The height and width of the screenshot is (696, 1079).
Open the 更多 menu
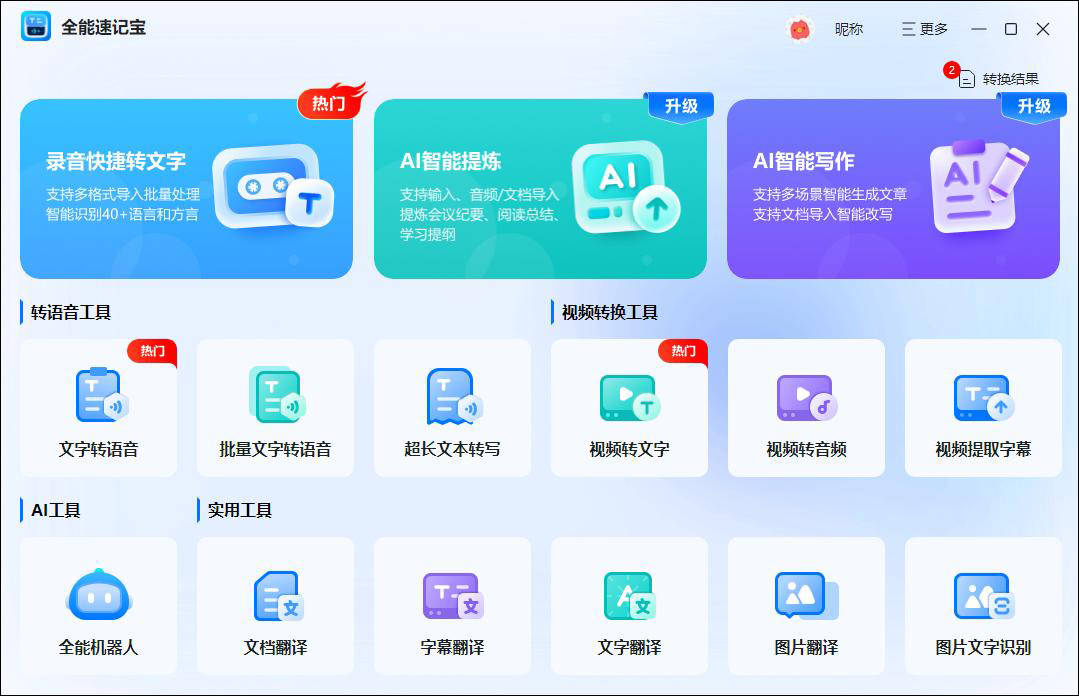[925, 29]
